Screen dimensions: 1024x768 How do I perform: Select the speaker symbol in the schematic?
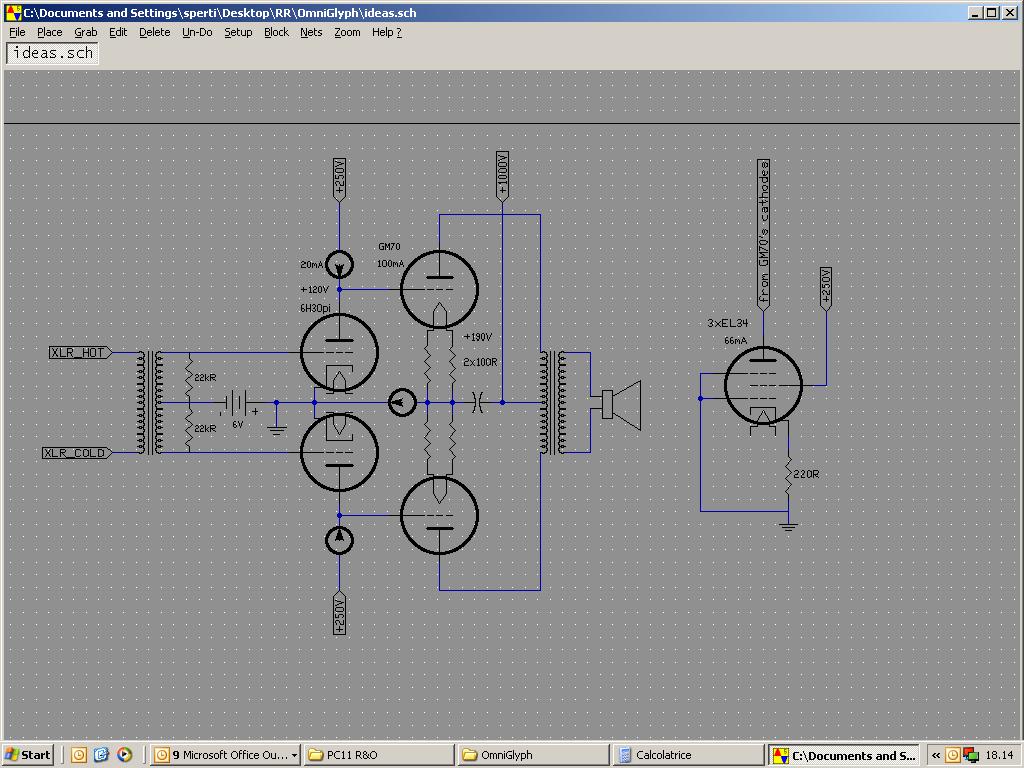pos(621,405)
